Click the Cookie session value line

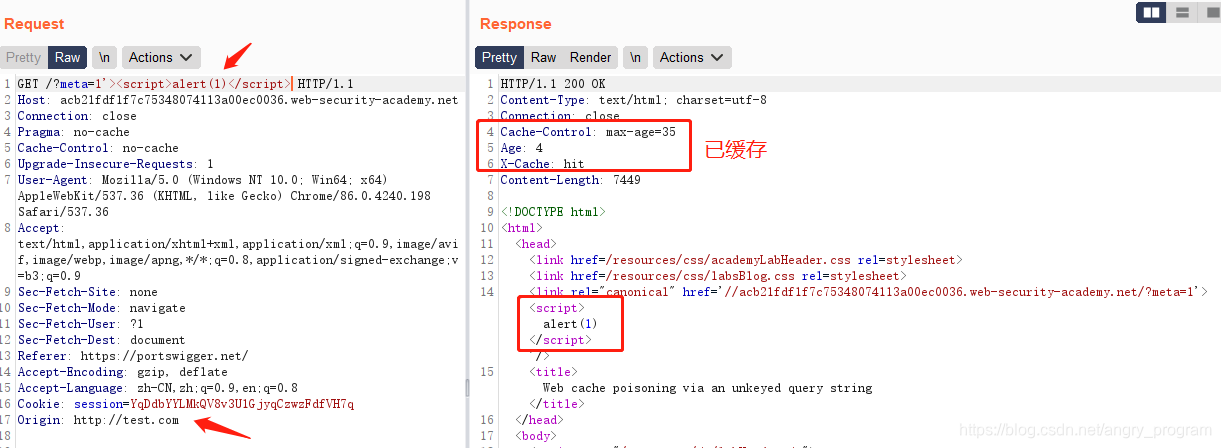tap(185, 404)
